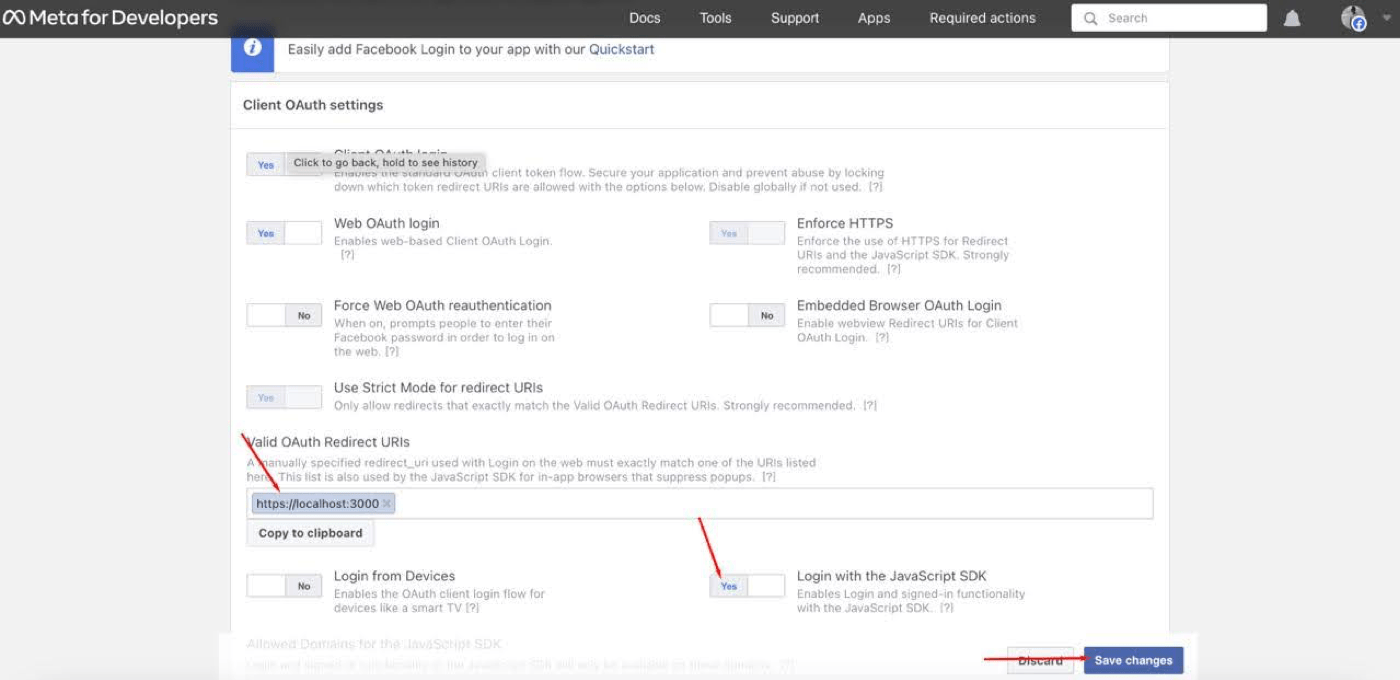
Task: Click the Web OAuth login label
Action: [x=386, y=223]
